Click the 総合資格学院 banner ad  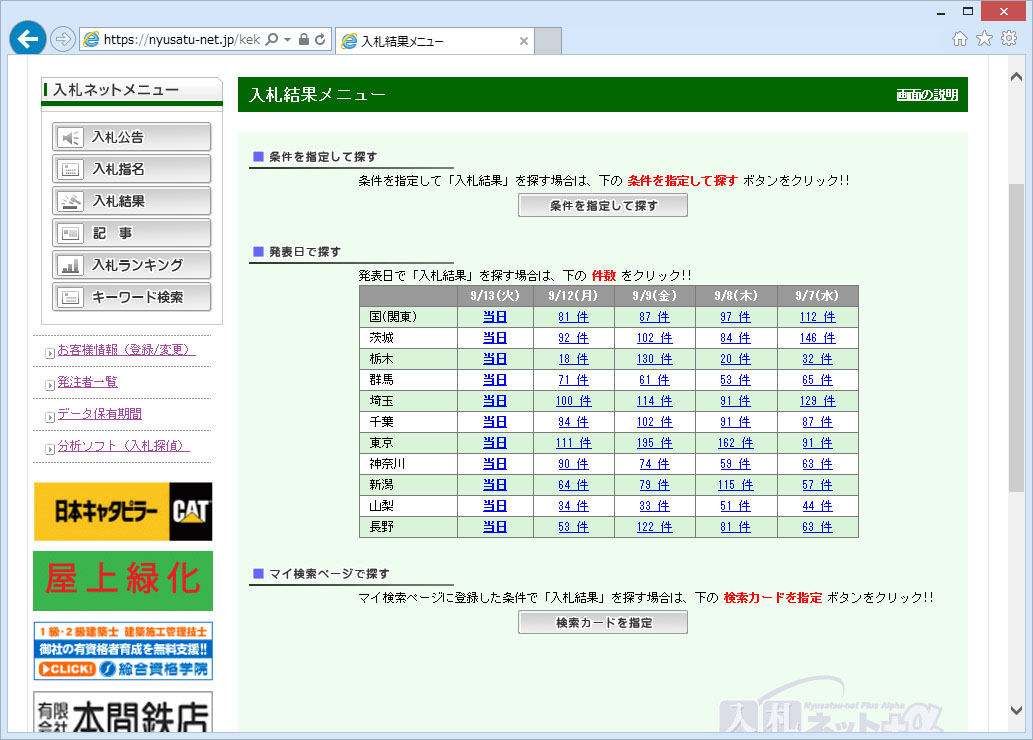tap(123, 651)
